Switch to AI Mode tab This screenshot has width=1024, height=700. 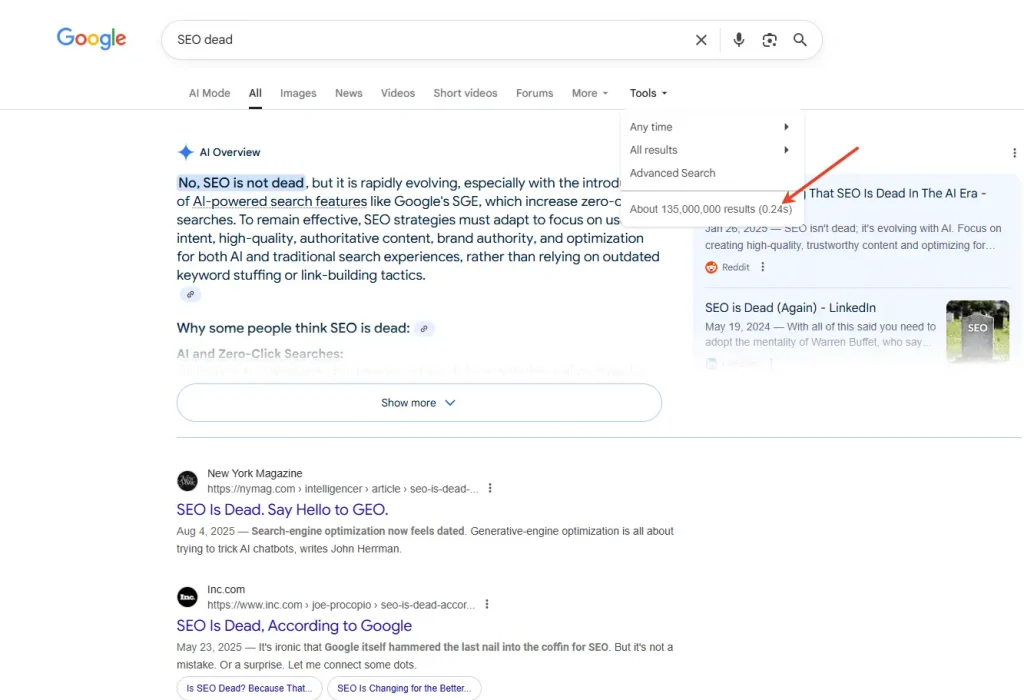[x=210, y=93]
